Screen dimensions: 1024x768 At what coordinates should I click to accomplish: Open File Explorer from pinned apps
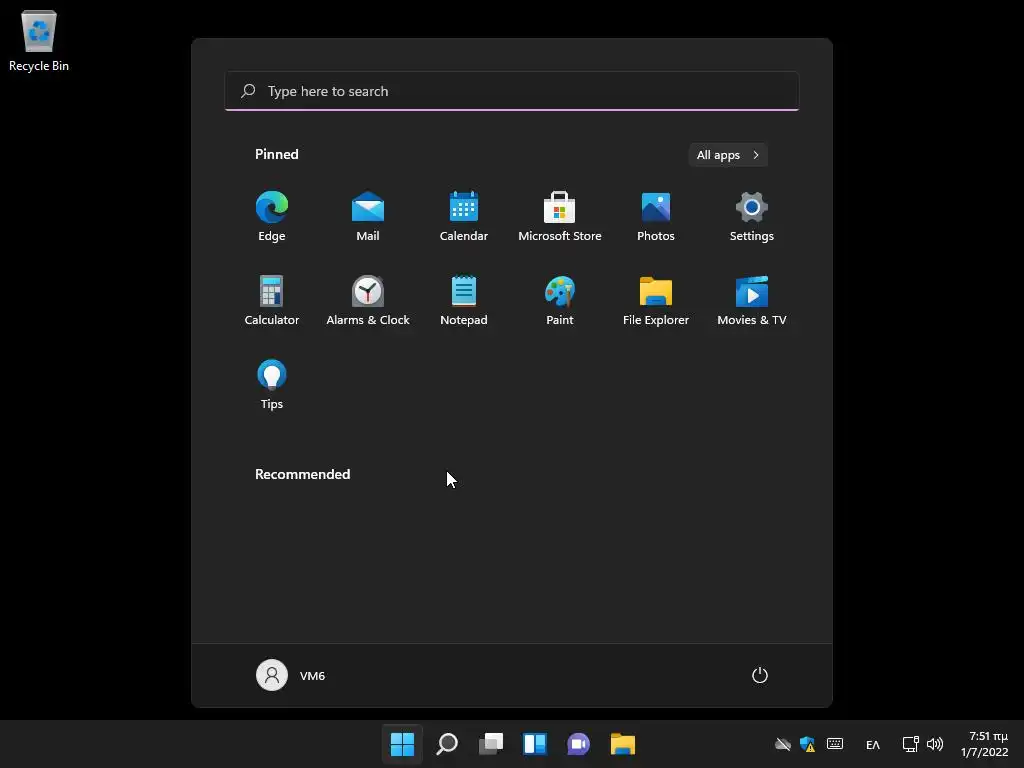656,300
